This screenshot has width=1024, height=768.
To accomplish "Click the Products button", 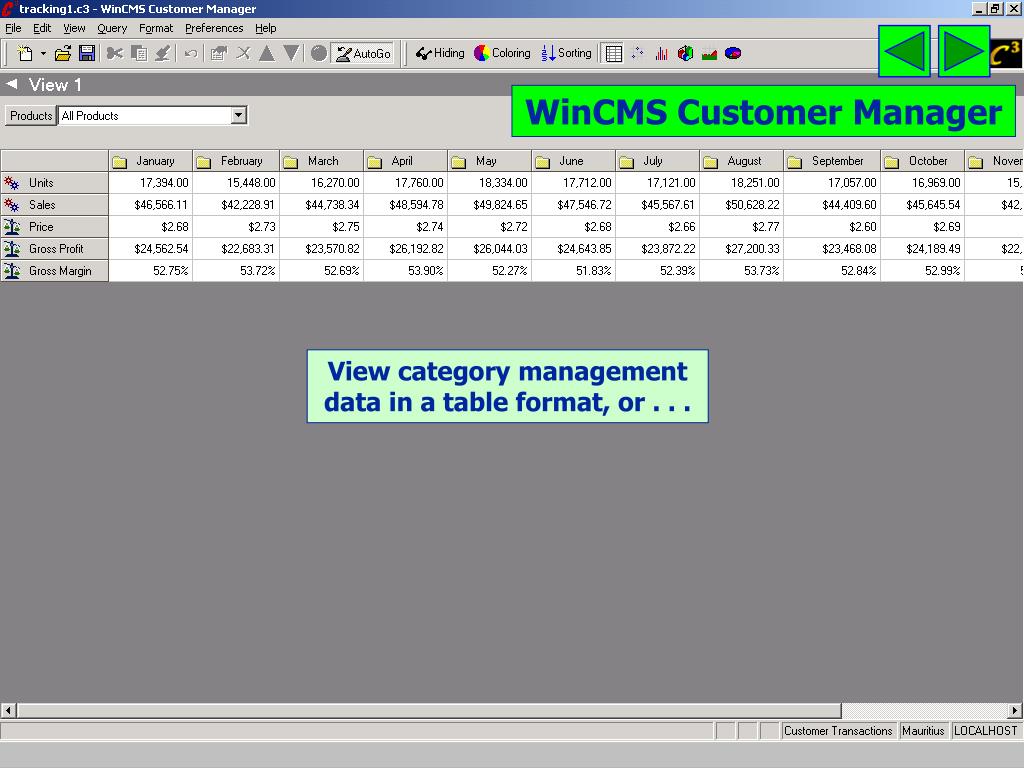I will coord(31,116).
